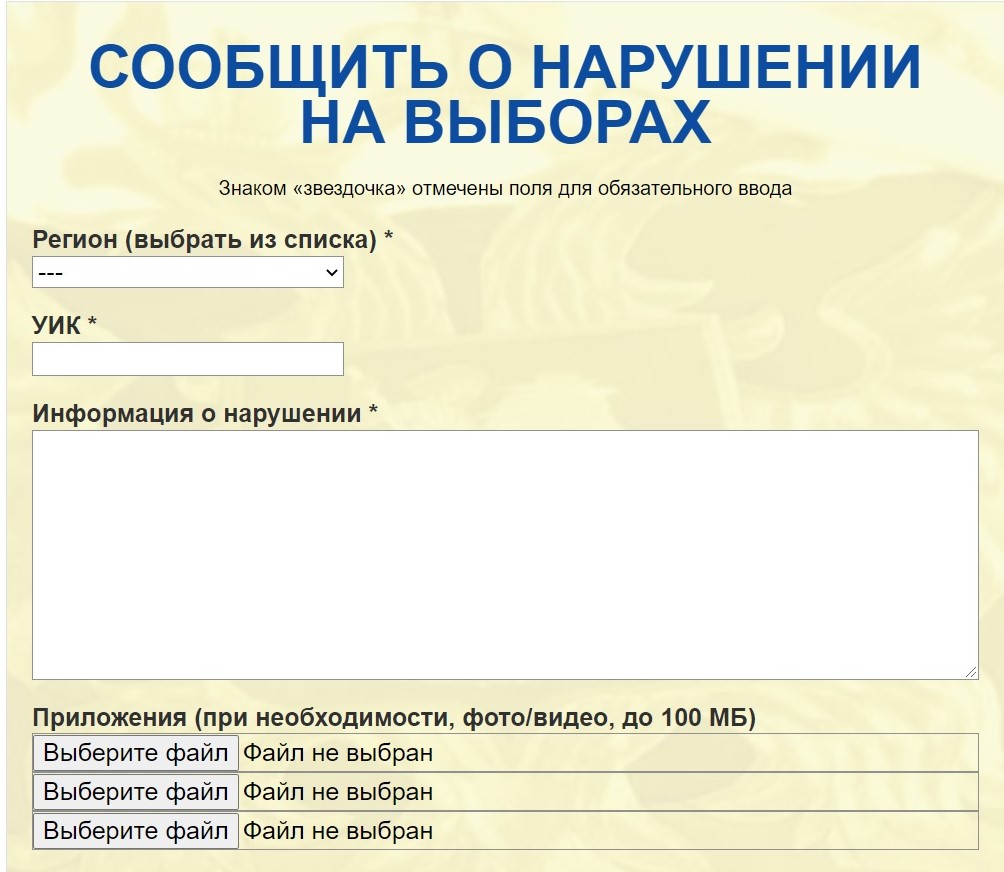The width and height of the screenshot is (1004, 872).
Task: Focus the УИК input field
Action: point(188,359)
